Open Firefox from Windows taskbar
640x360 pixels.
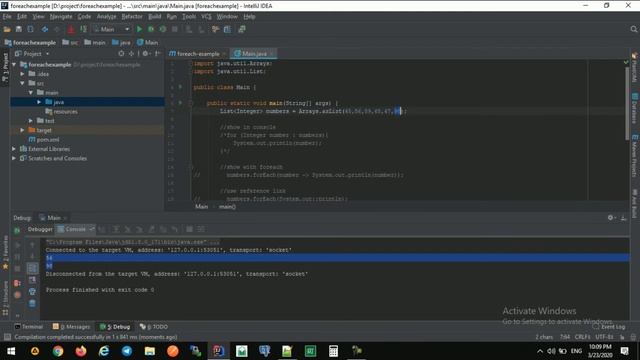81,351
